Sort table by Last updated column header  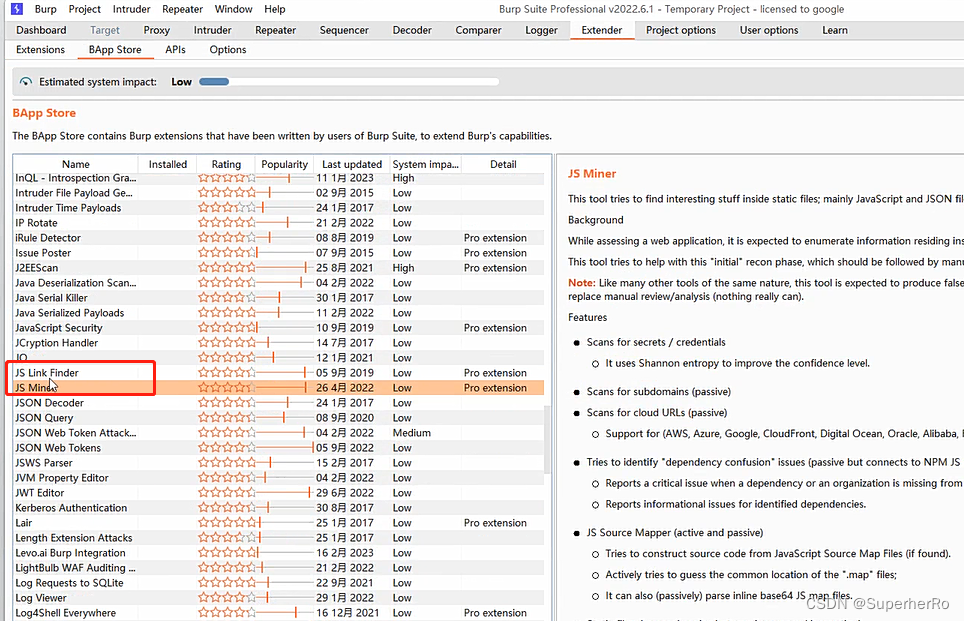coord(352,164)
